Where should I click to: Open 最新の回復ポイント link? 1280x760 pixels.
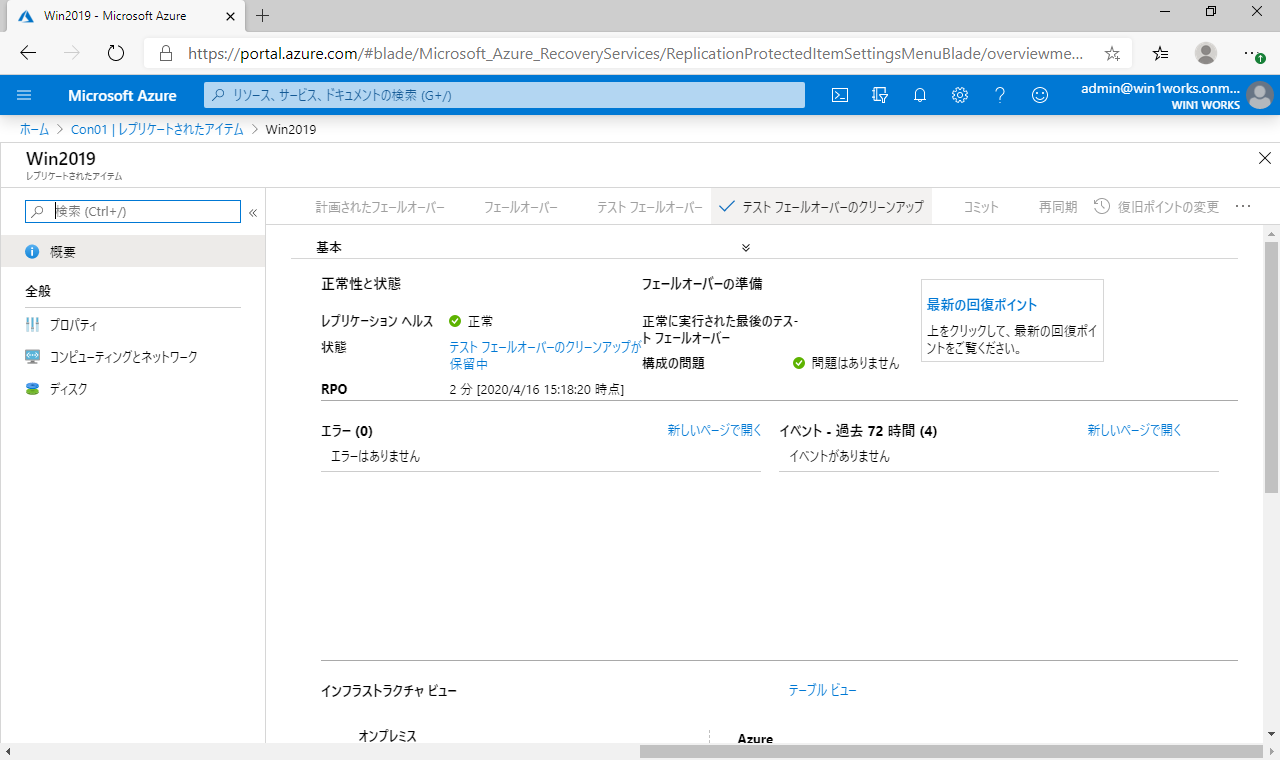[982, 305]
